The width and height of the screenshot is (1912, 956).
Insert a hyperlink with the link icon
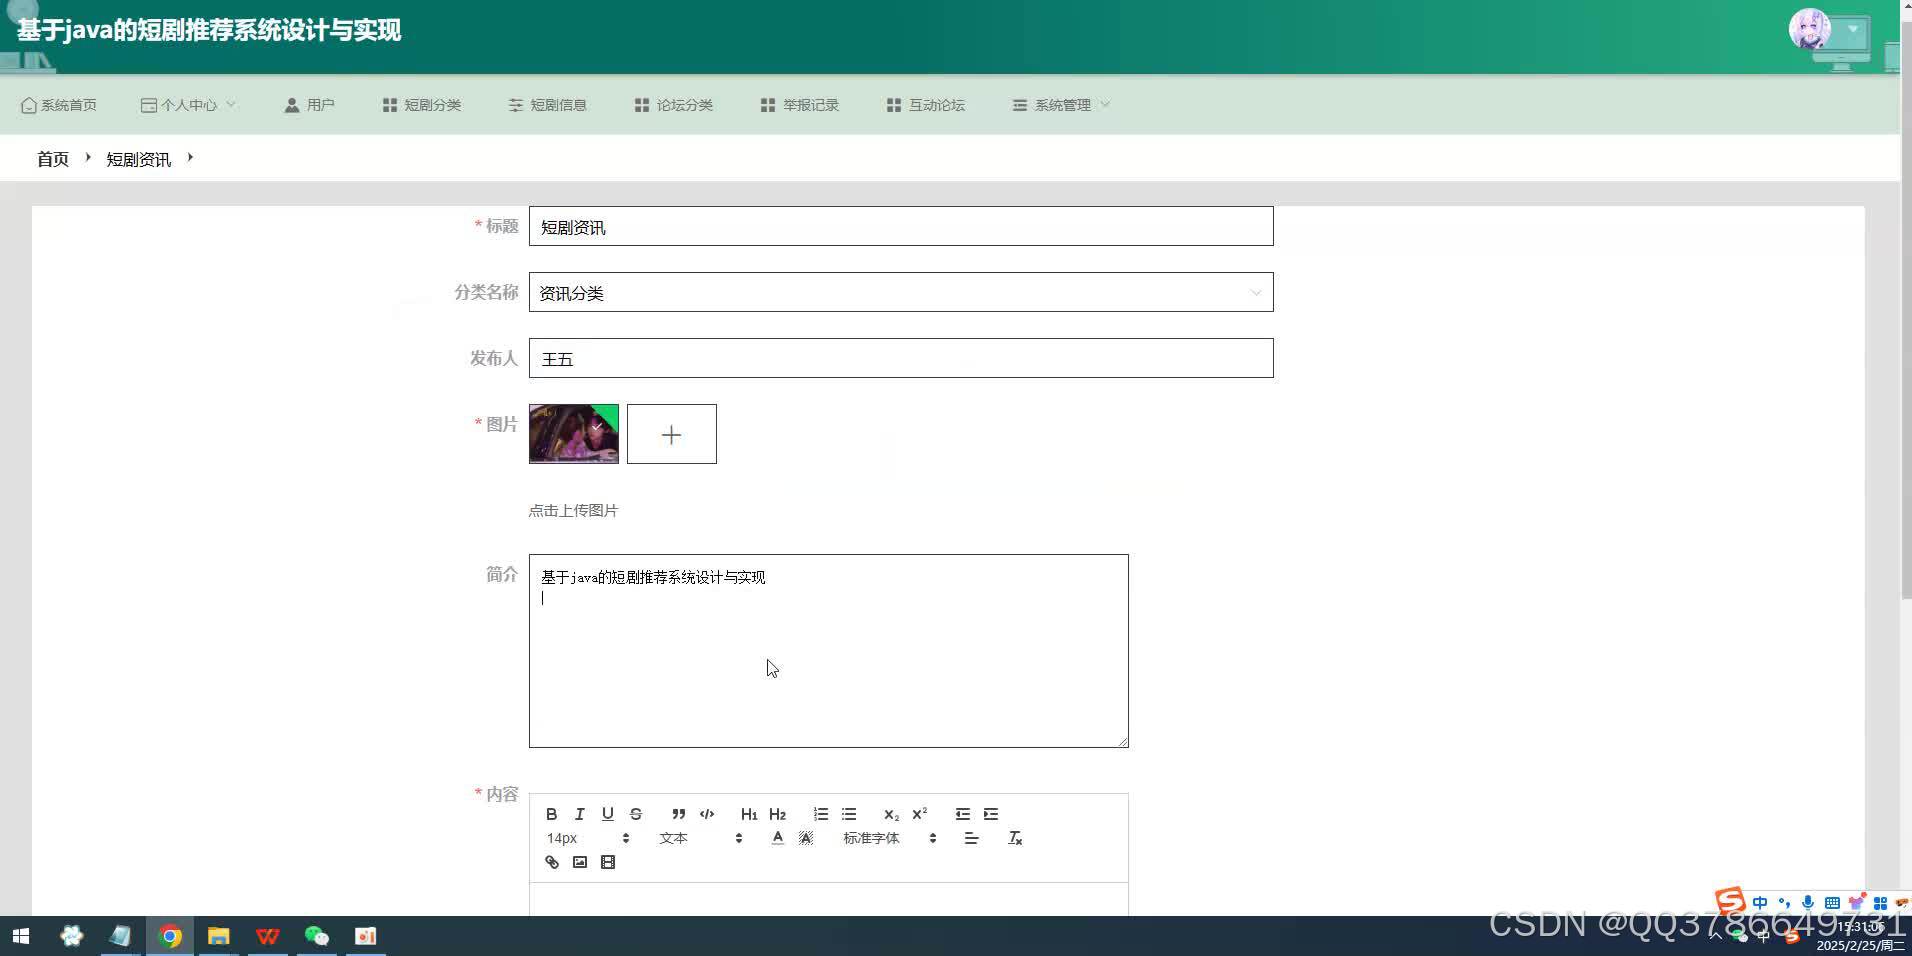[551, 862]
